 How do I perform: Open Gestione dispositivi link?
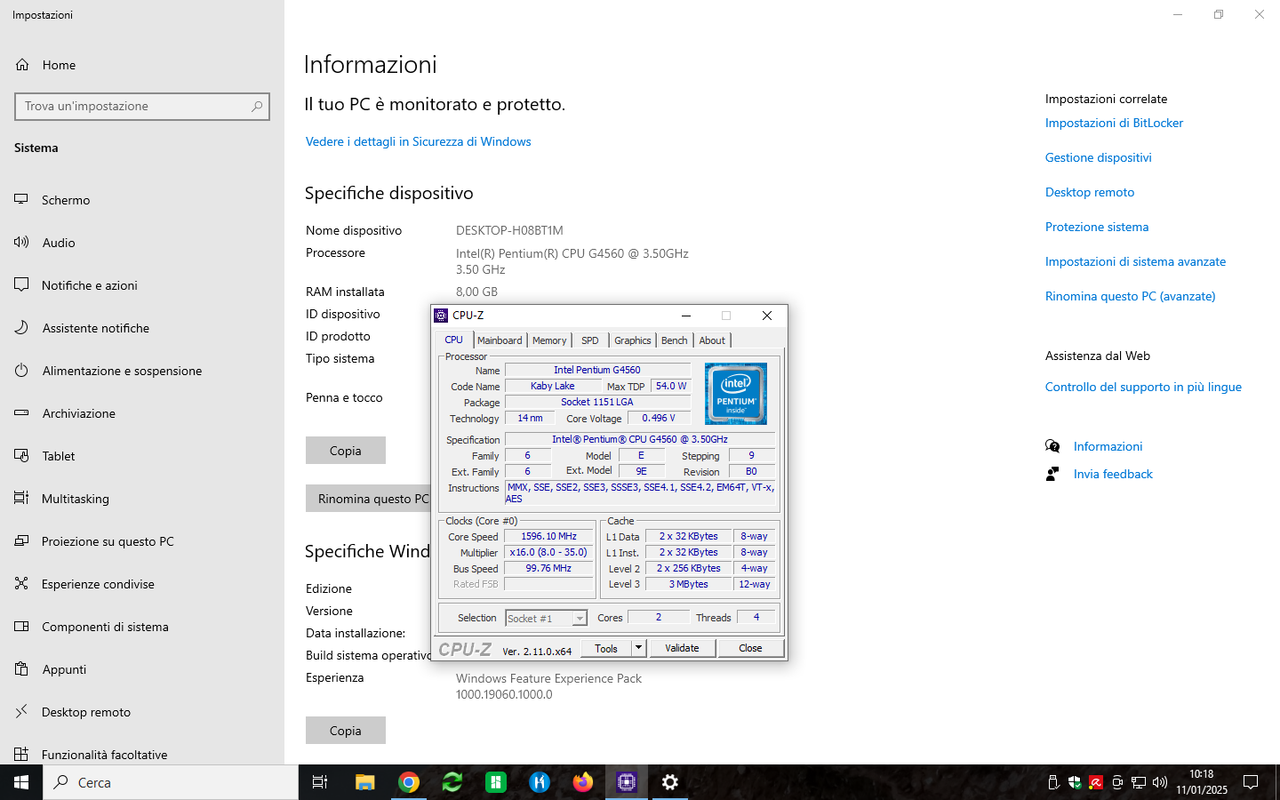(1098, 158)
